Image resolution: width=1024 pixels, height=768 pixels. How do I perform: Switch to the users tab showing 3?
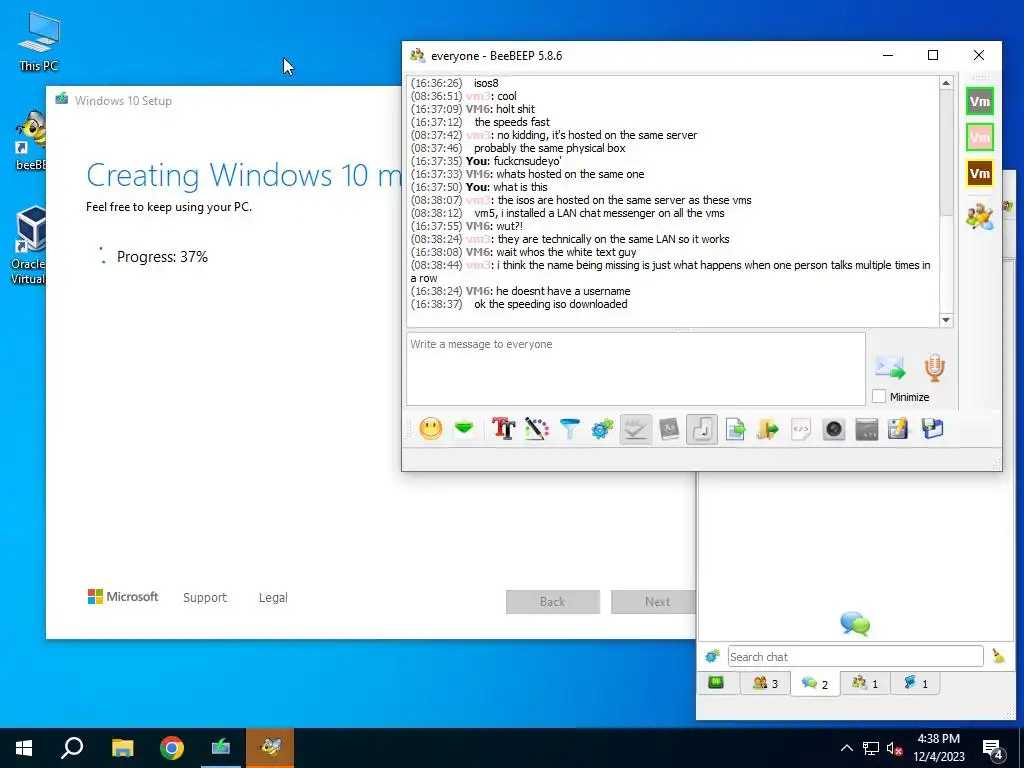765,683
